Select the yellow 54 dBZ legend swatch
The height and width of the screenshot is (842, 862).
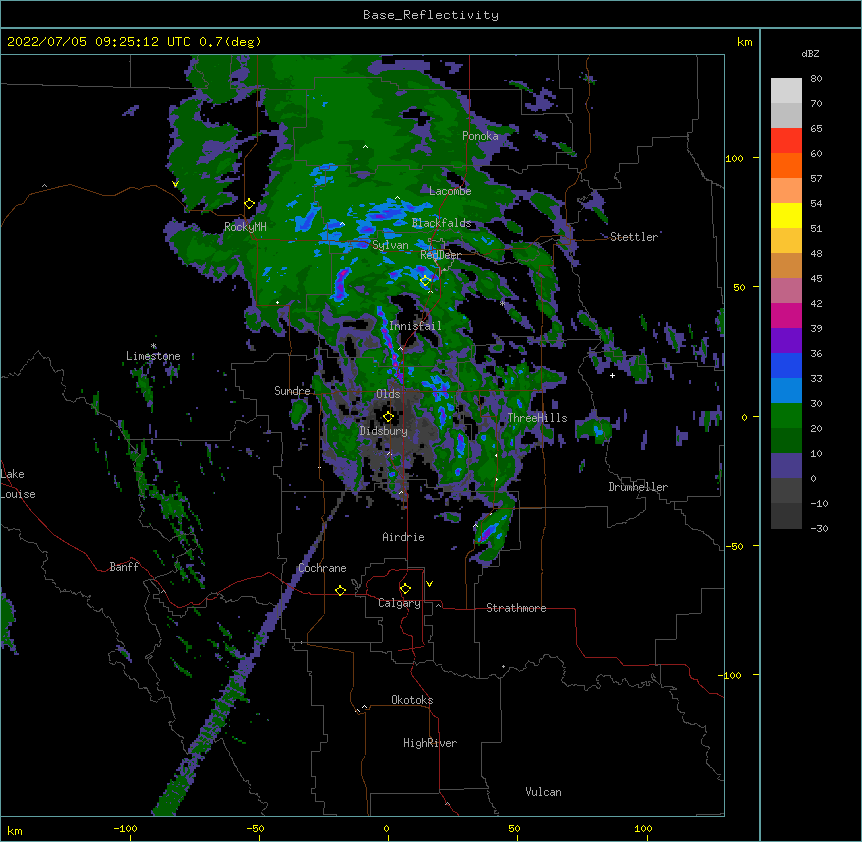click(786, 215)
